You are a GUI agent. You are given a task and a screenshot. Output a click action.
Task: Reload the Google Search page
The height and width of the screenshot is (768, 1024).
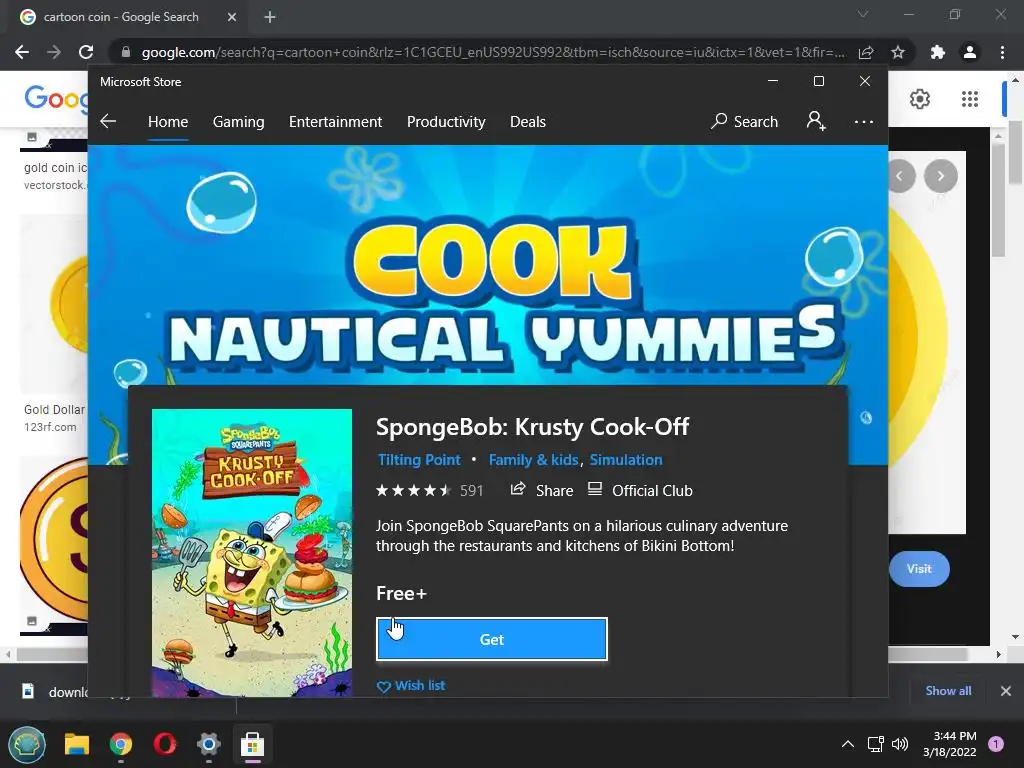[x=86, y=52]
